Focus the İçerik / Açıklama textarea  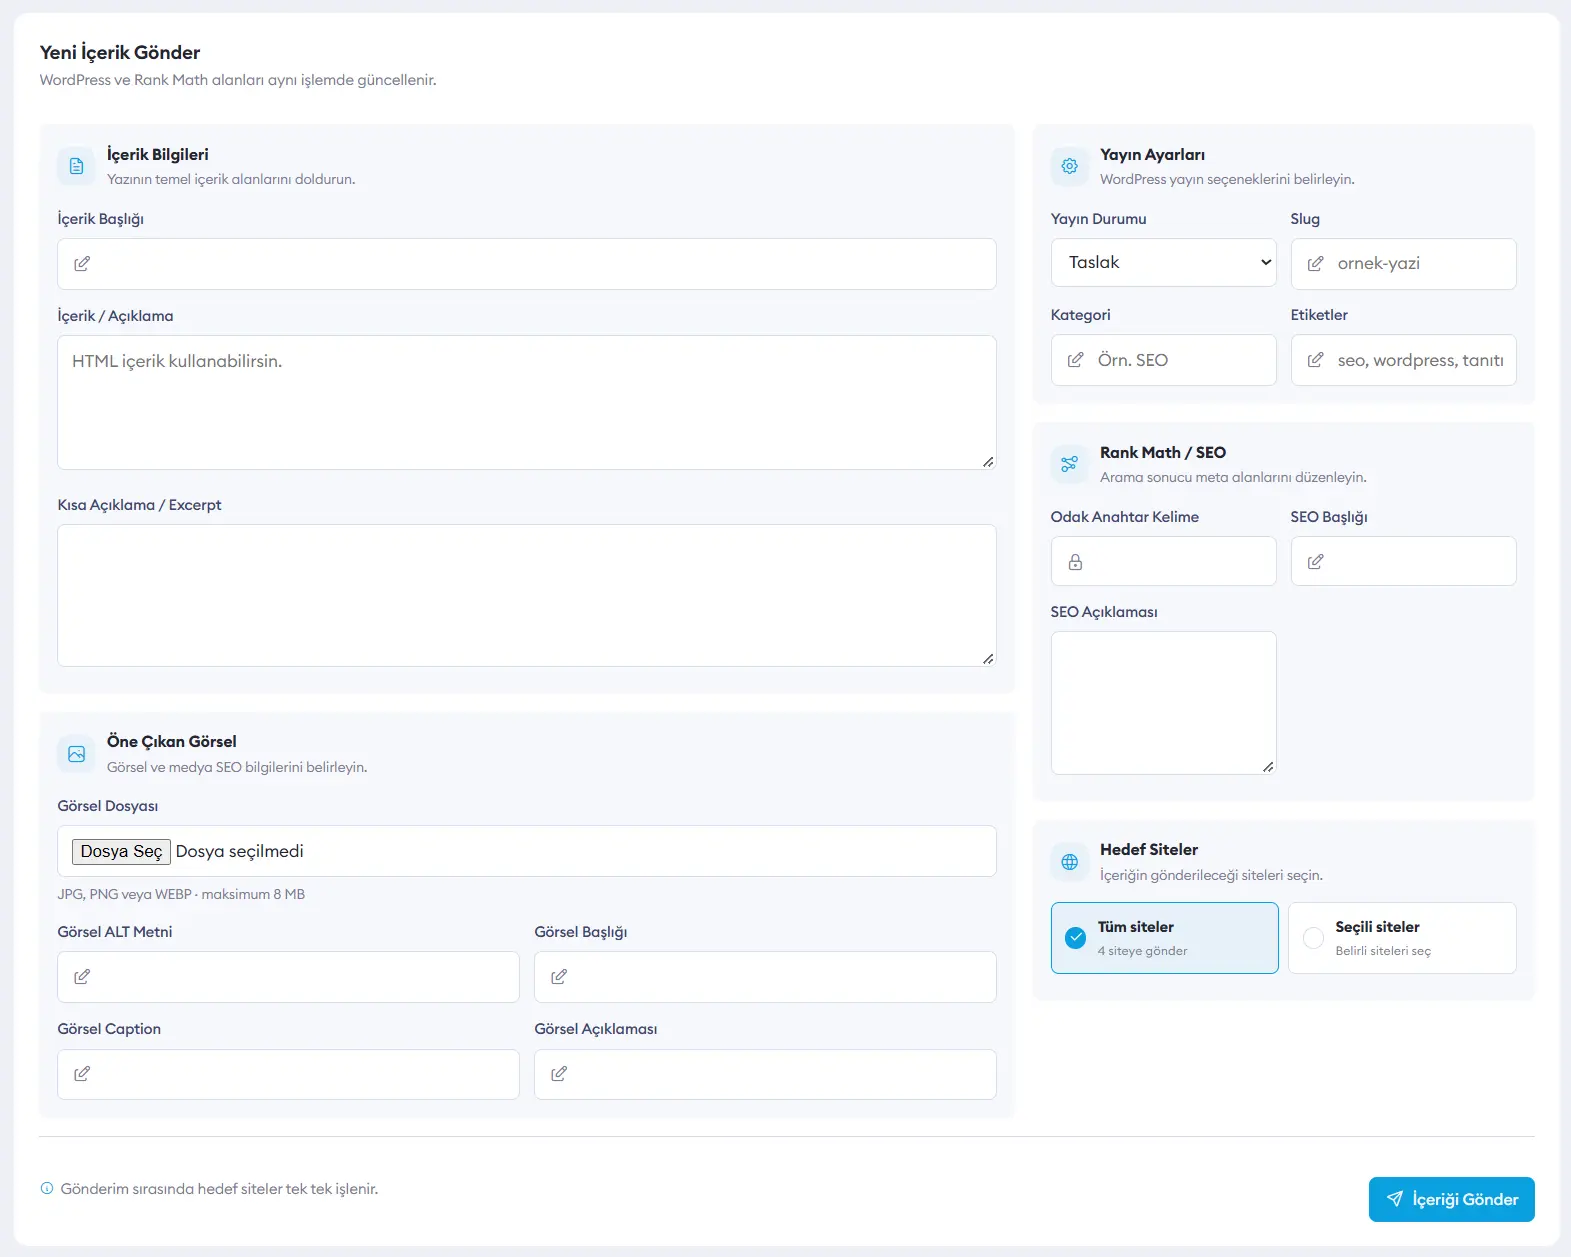pos(527,402)
